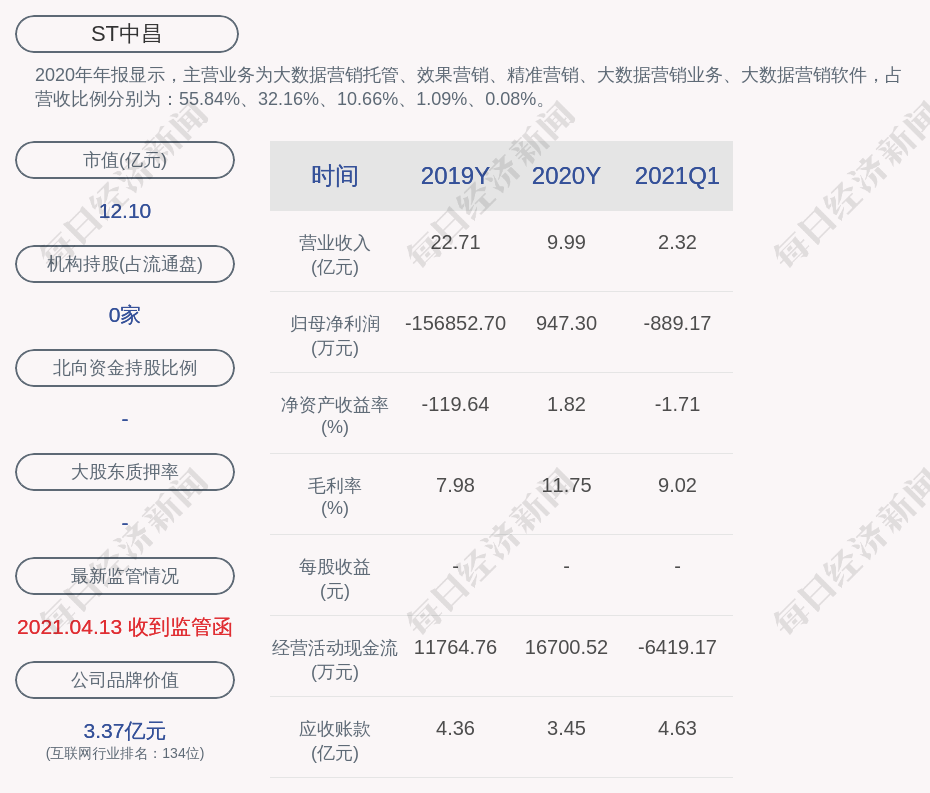
Task: Select the gross margin value 7.98
Action: tap(456, 485)
